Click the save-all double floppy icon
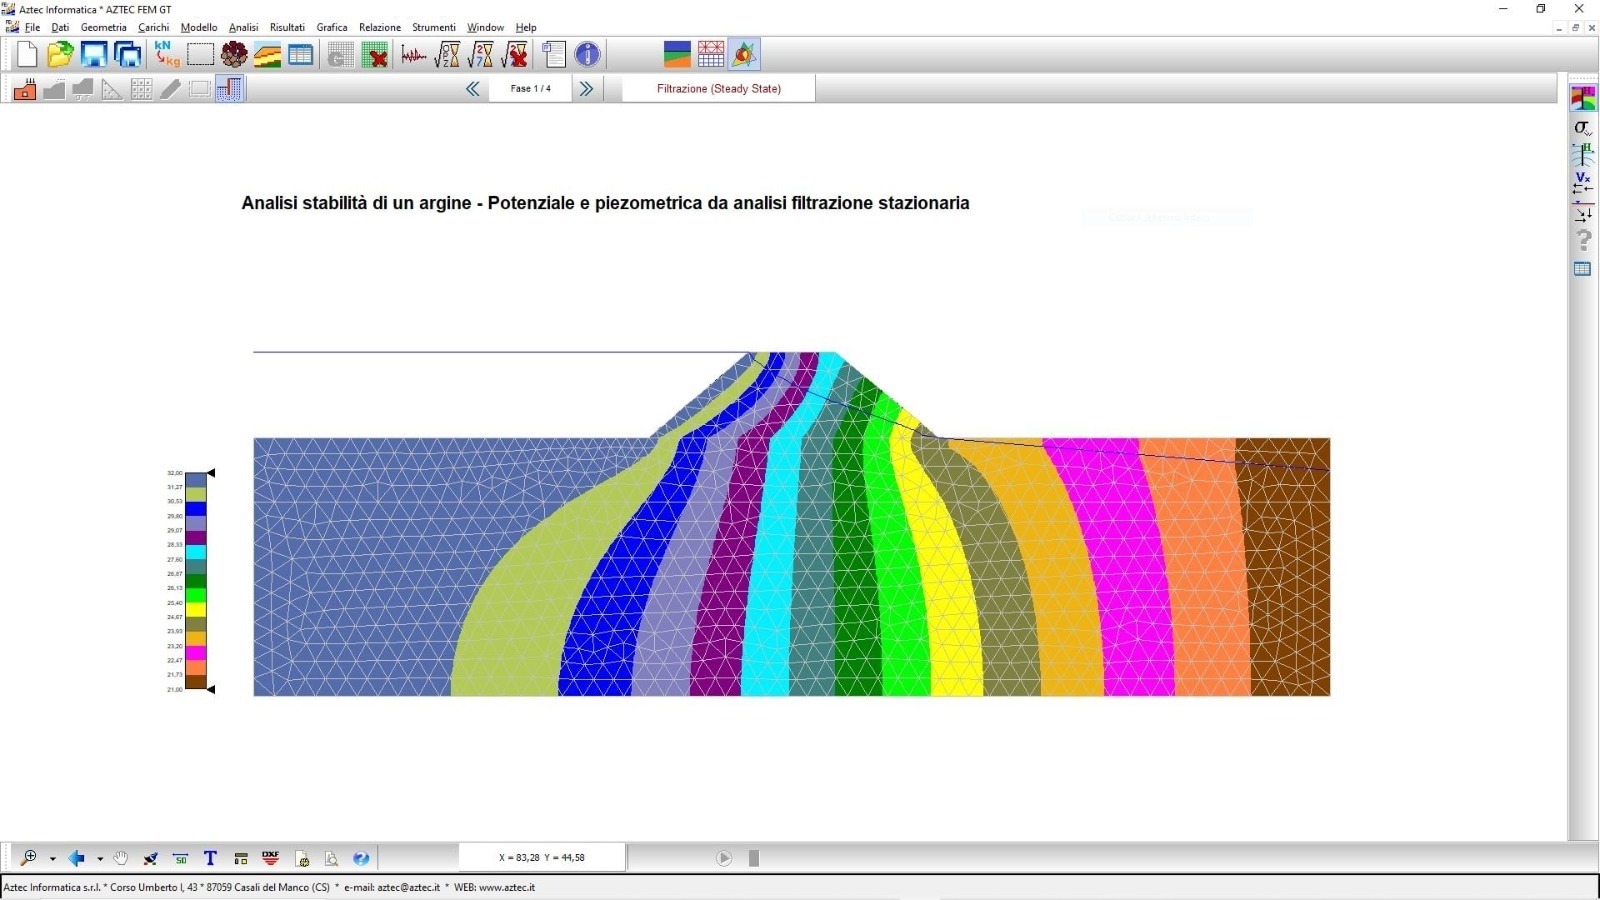The width and height of the screenshot is (1600, 900). [x=128, y=55]
